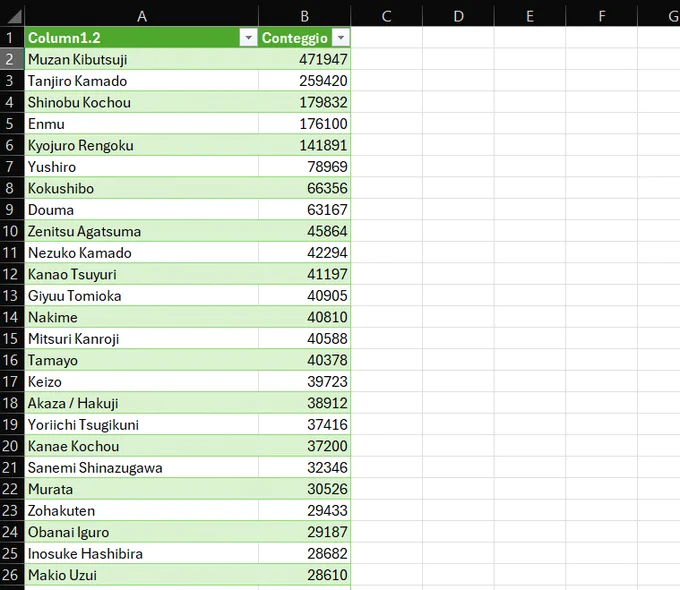This screenshot has height=590, width=680.
Task: Select the Makio Uzui cell
Action: (x=141, y=575)
